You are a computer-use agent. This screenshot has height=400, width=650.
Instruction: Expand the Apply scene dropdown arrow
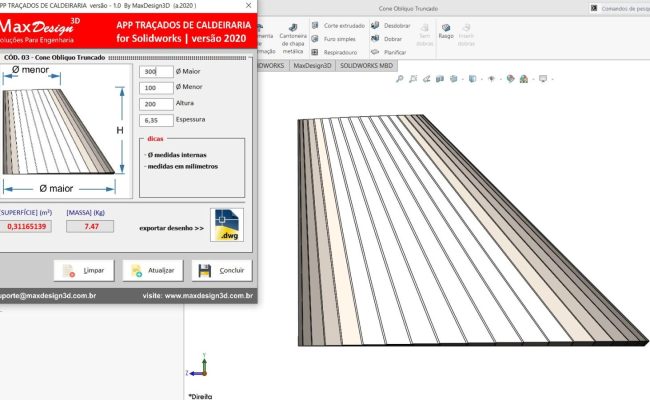(x=534, y=79)
